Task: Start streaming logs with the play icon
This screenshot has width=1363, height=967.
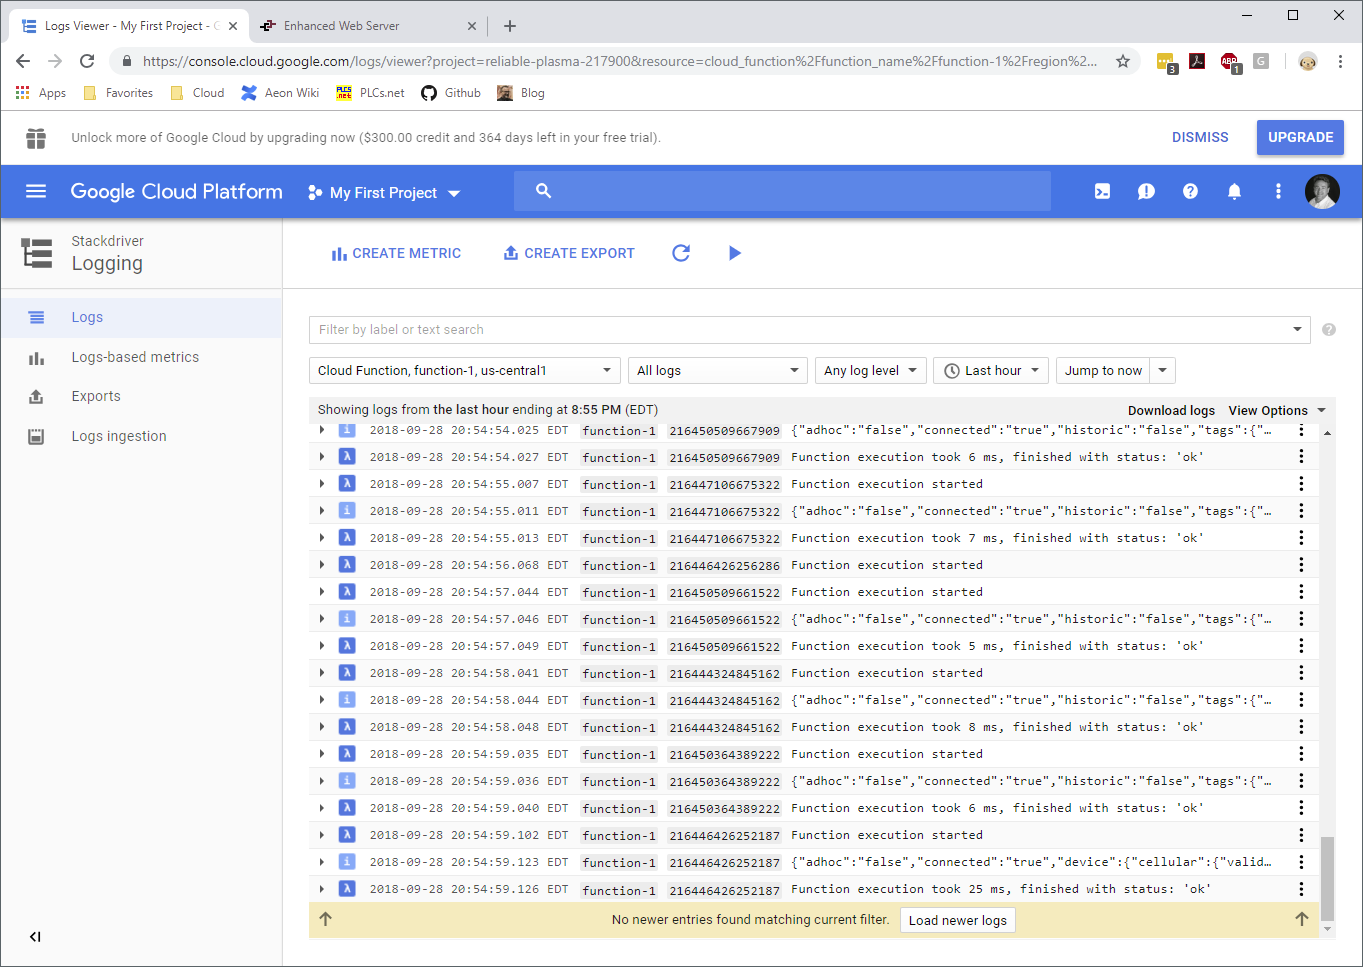Action: (x=735, y=253)
